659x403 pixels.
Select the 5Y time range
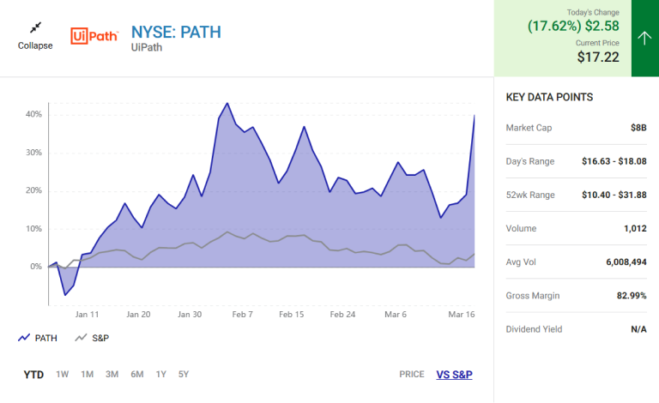183,374
